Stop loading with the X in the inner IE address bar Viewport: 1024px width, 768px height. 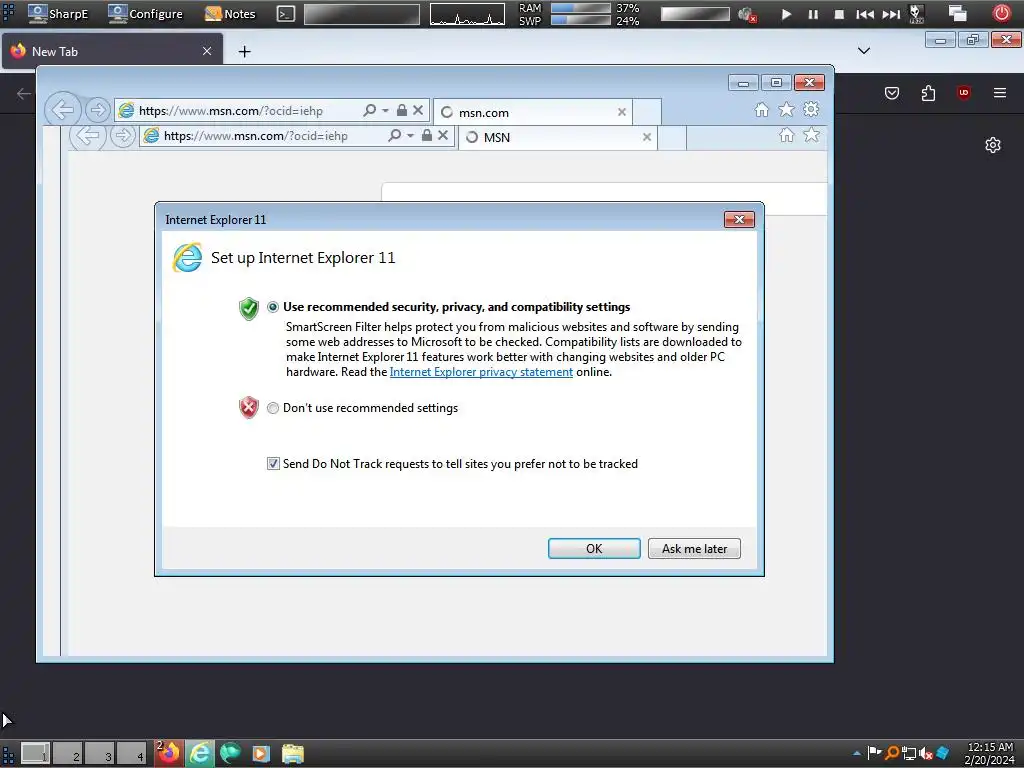pyautogui.click(x=443, y=135)
